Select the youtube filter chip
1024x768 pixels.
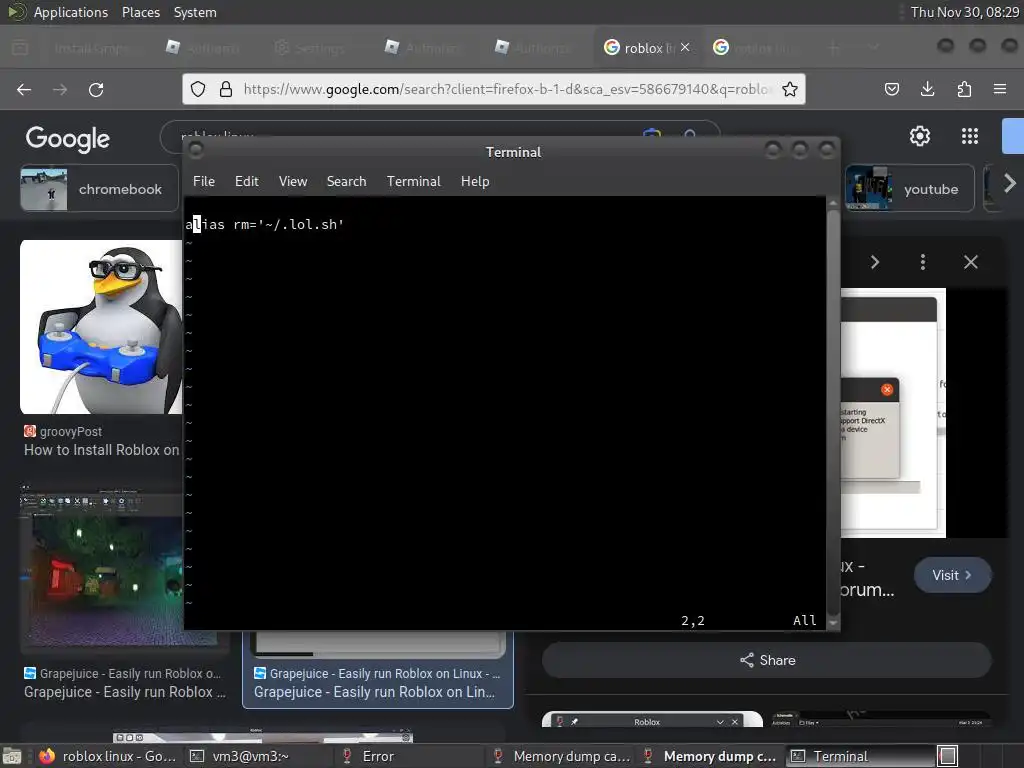[x=910, y=189]
